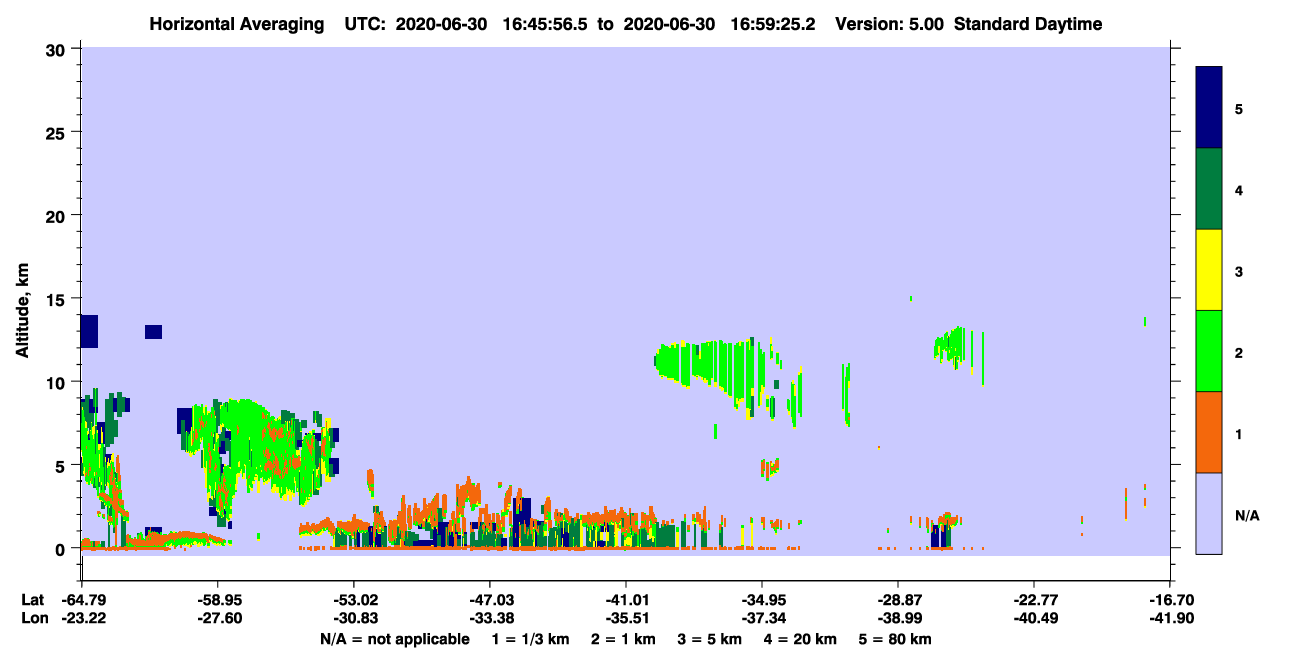The width and height of the screenshot is (1300, 667).
Task: Click the longitude value -41.90
Action: tap(1170, 618)
